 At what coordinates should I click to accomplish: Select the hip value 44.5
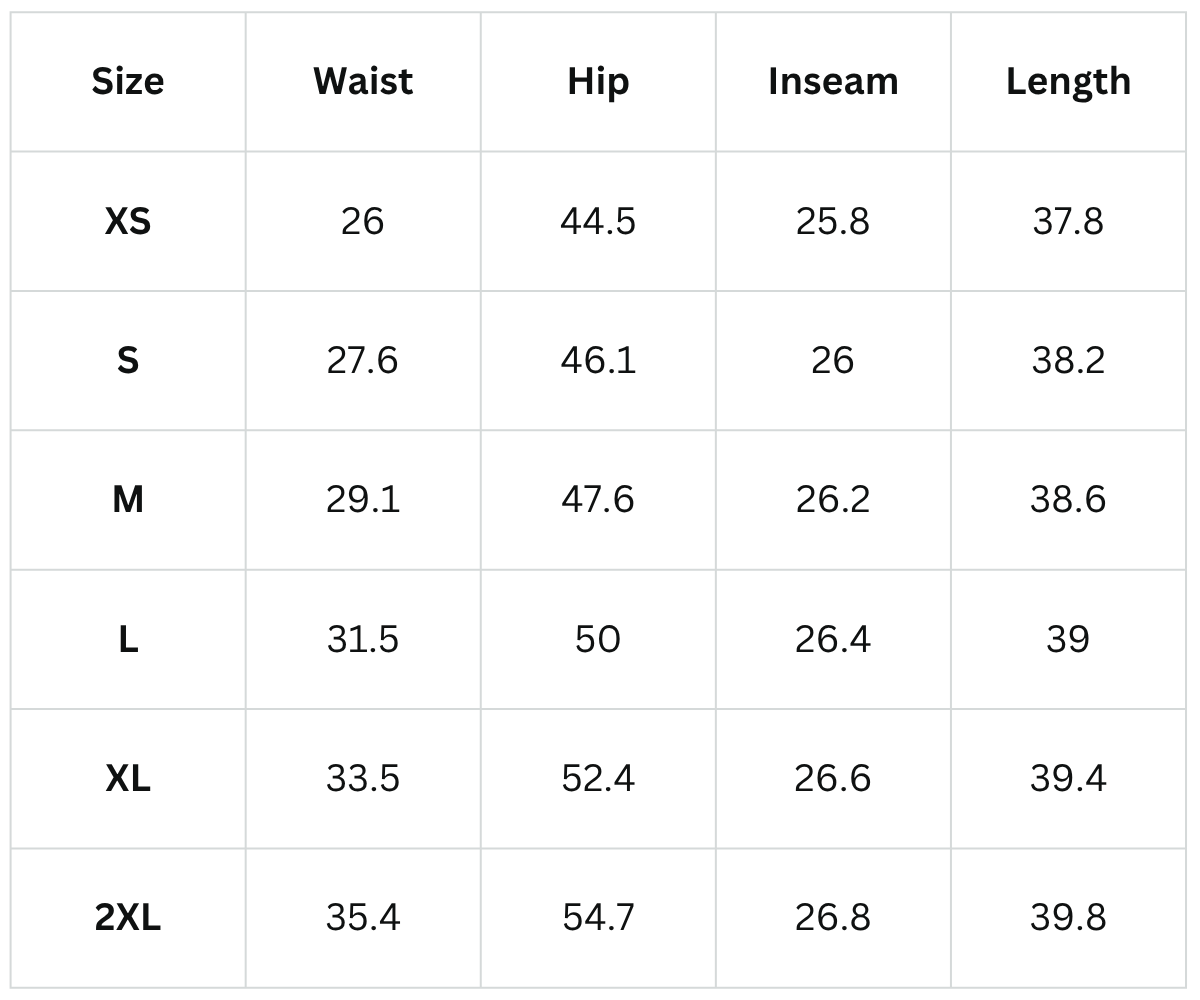click(x=598, y=221)
